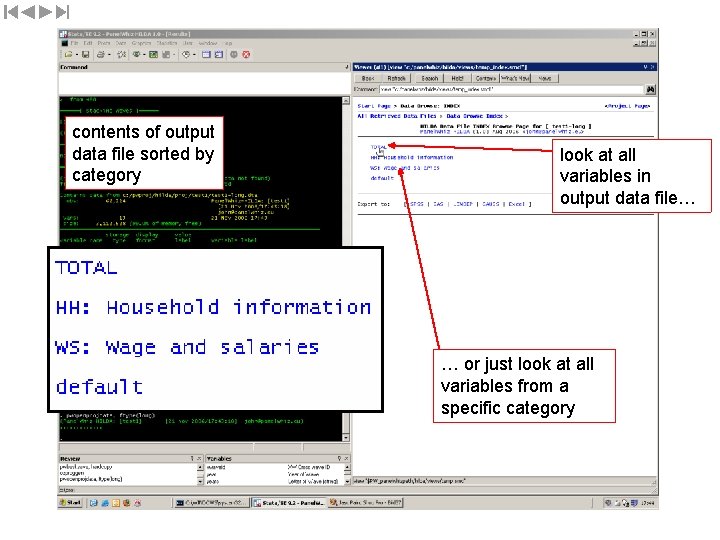The height and width of the screenshot is (540, 720).
Task: Click the Print toolbar icon
Action: click(x=101, y=55)
